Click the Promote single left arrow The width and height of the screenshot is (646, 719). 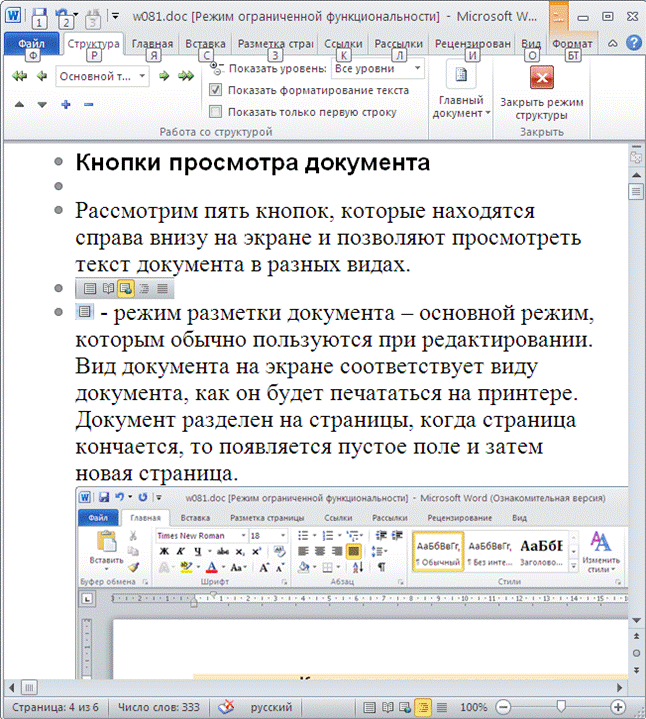42,76
